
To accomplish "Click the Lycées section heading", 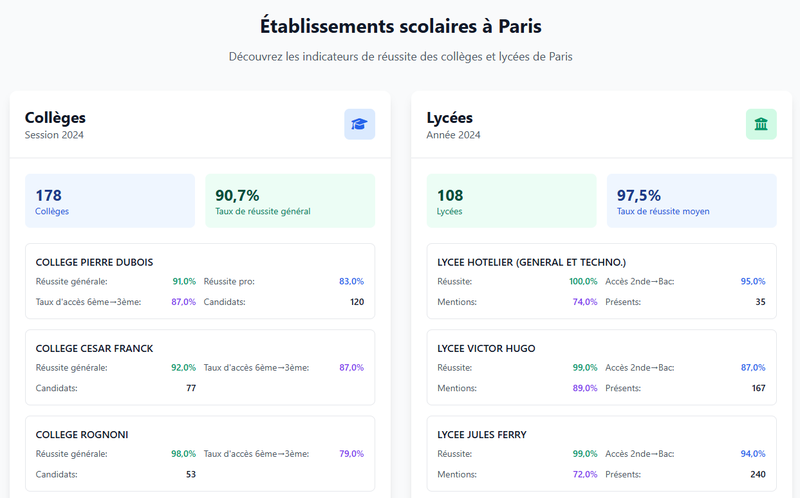I will pyautogui.click(x=450, y=118).
